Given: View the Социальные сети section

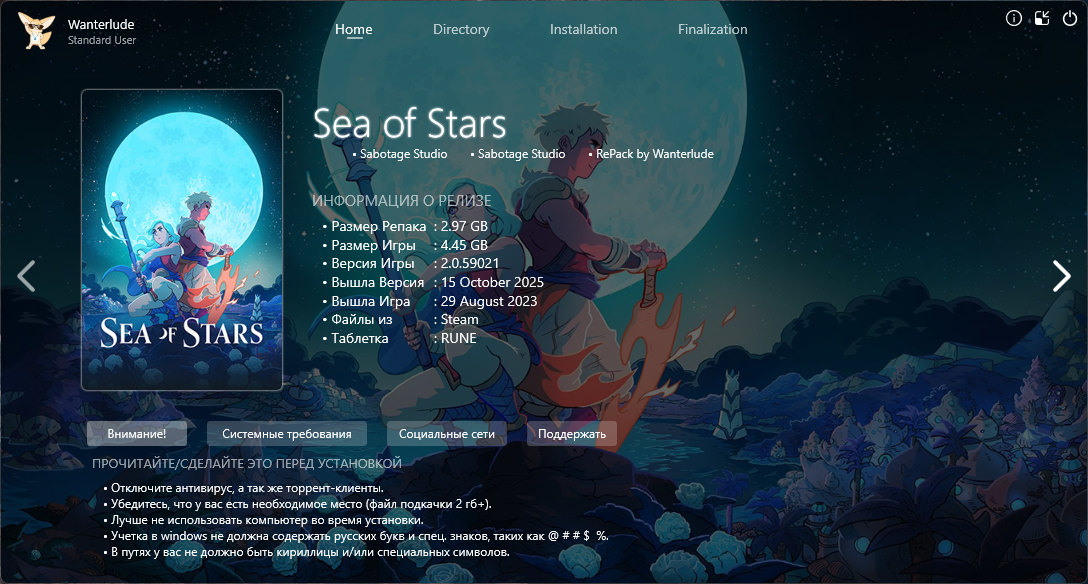Looking at the screenshot, I should click(x=447, y=433).
